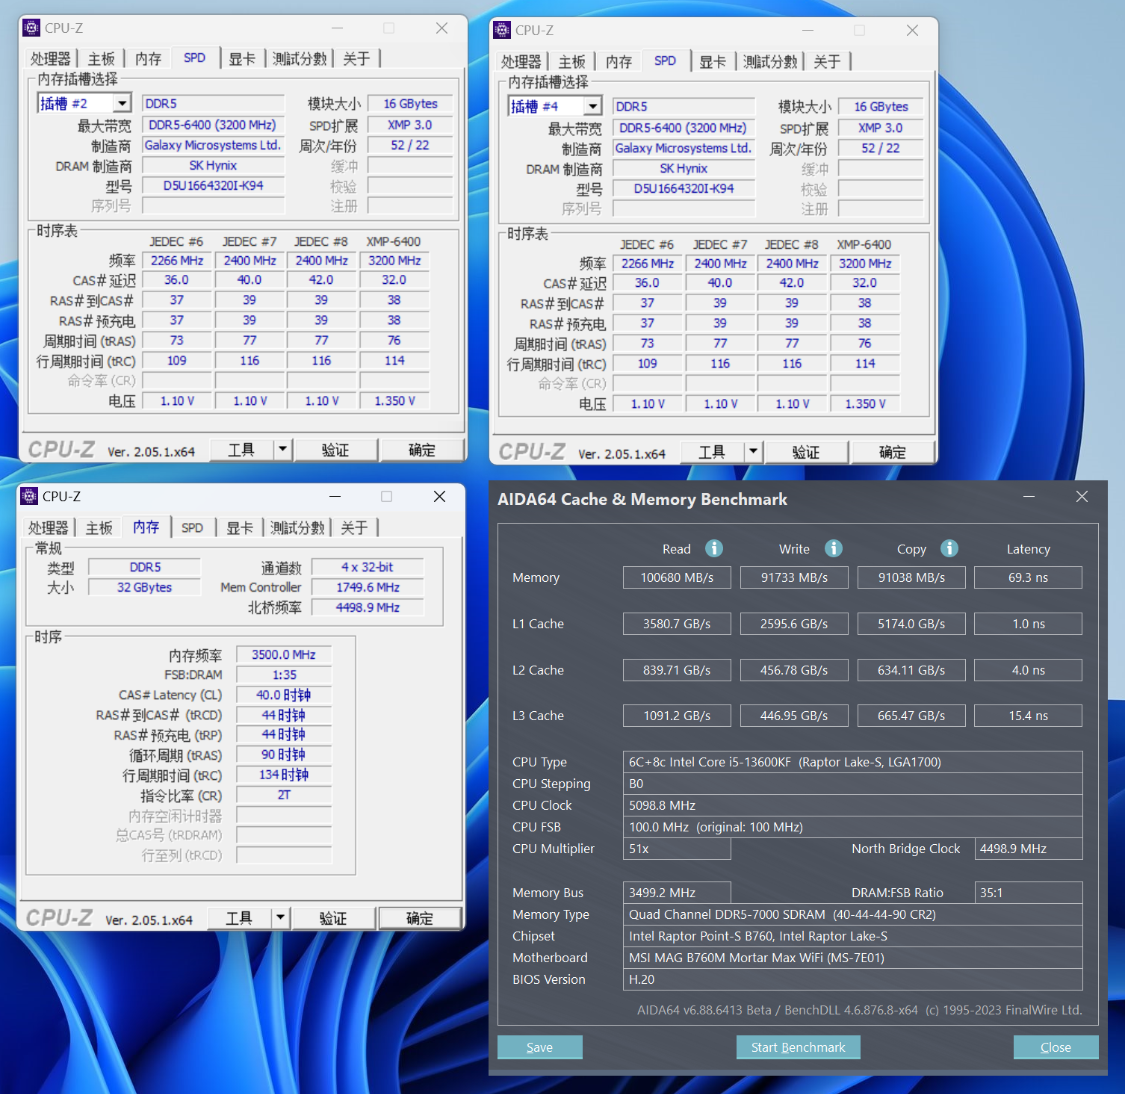
Task: Click the Close button at the bottom of the AIDA64 window
Action: click(1055, 1047)
